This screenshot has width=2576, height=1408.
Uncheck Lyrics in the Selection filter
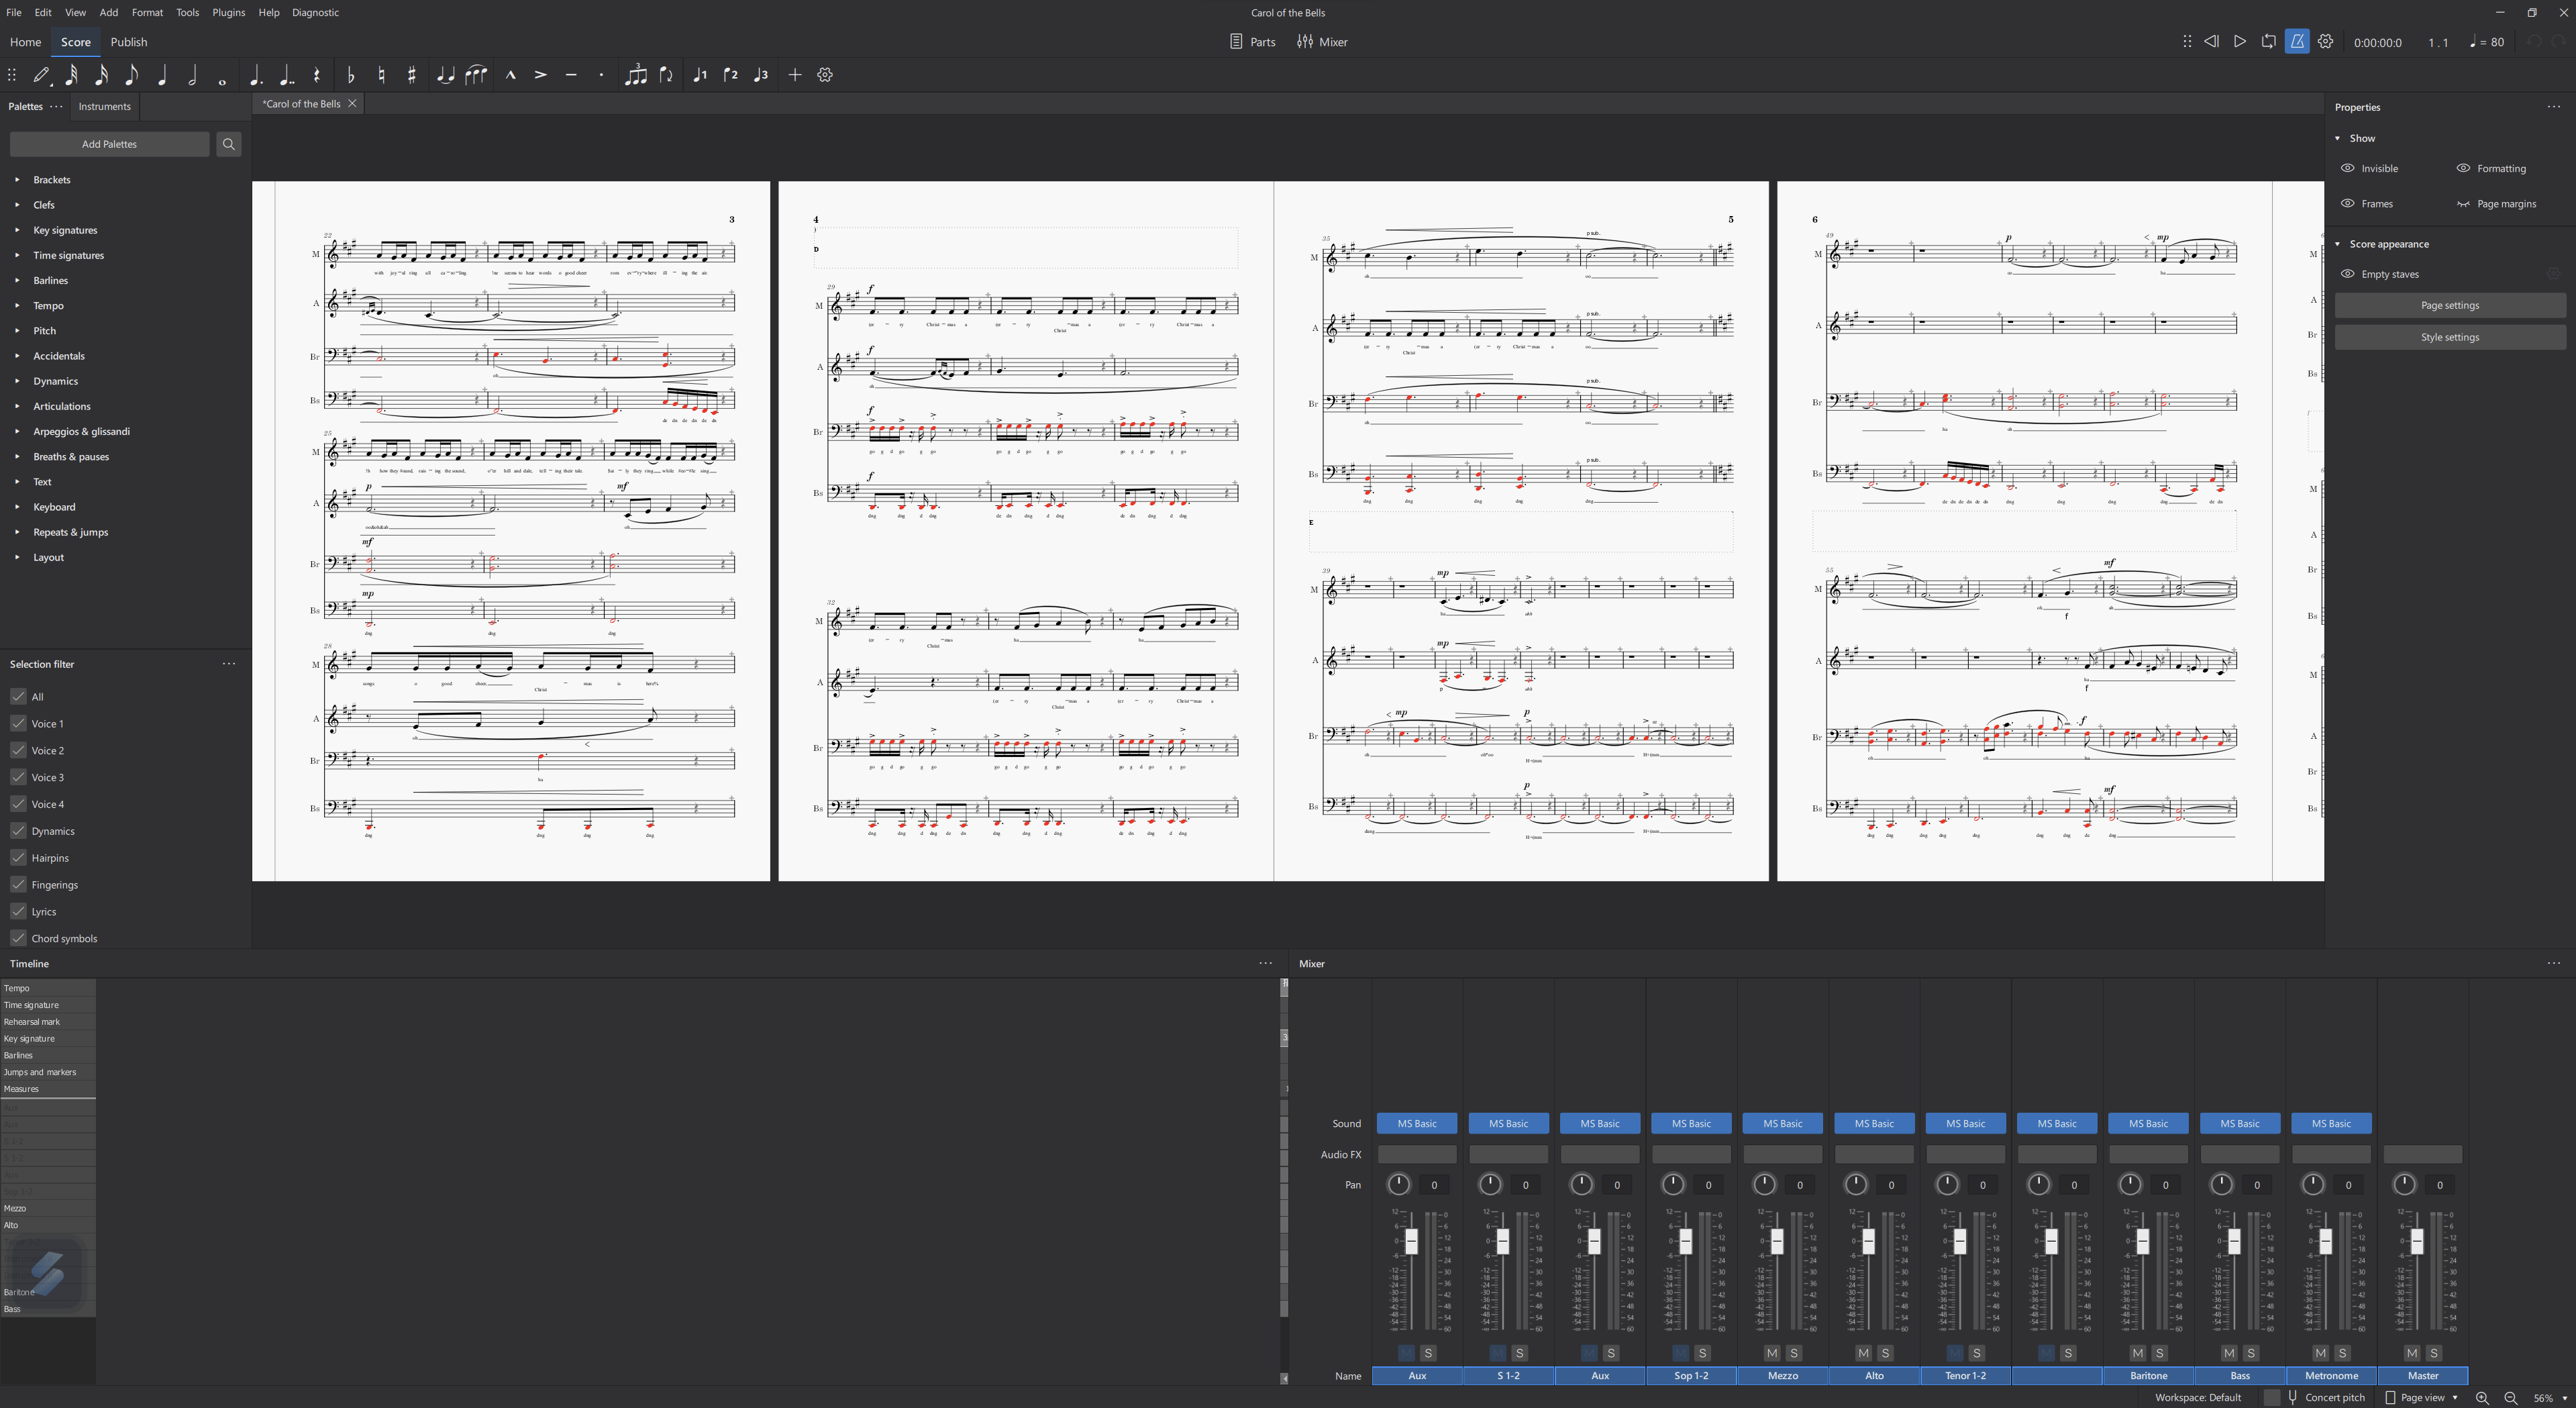(x=19, y=911)
